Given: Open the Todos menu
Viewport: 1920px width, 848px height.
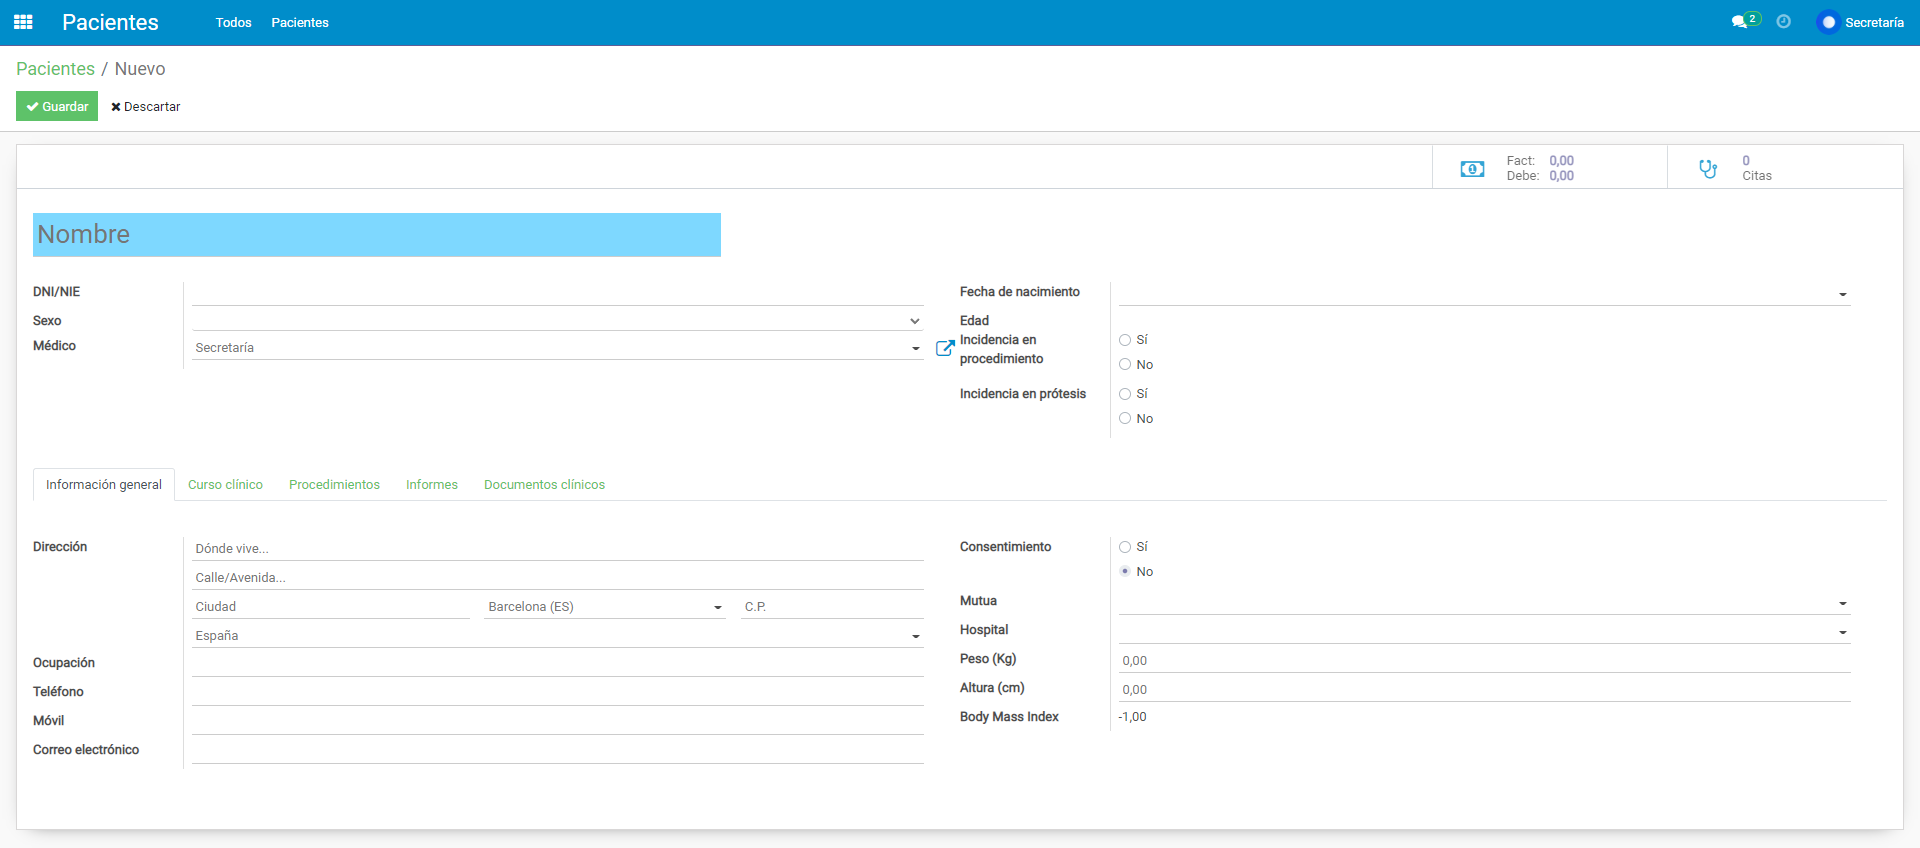Looking at the screenshot, I should [x=233, y=22].
